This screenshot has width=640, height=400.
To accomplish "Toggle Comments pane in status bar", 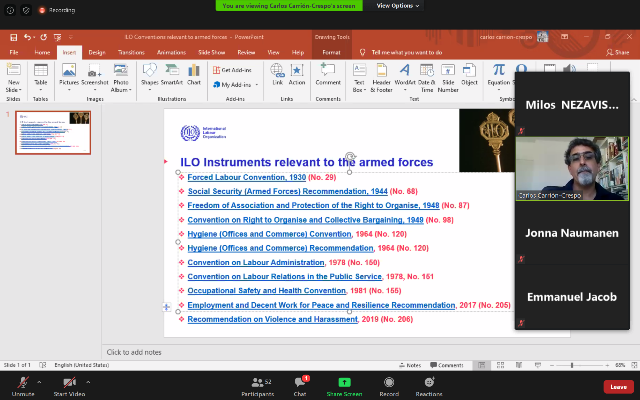I will tap(447, 365).
